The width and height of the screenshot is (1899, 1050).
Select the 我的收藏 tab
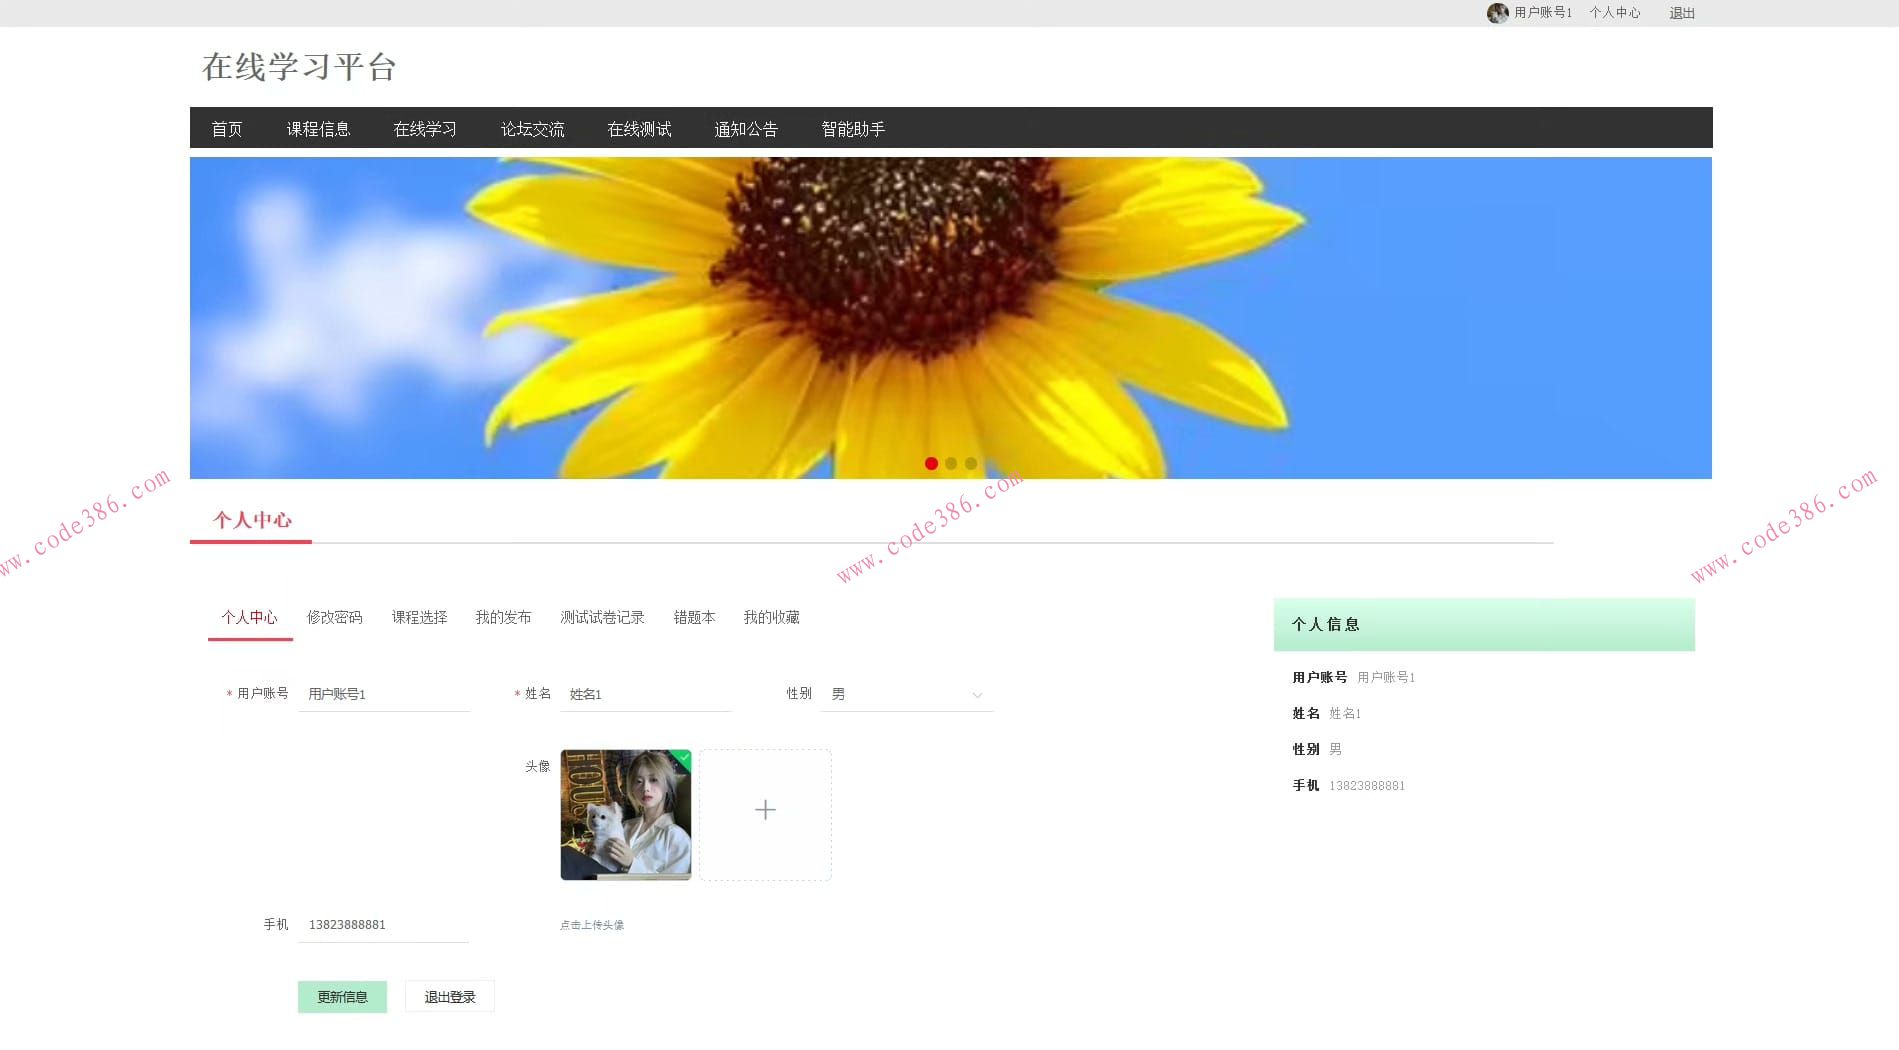point(771,618)
